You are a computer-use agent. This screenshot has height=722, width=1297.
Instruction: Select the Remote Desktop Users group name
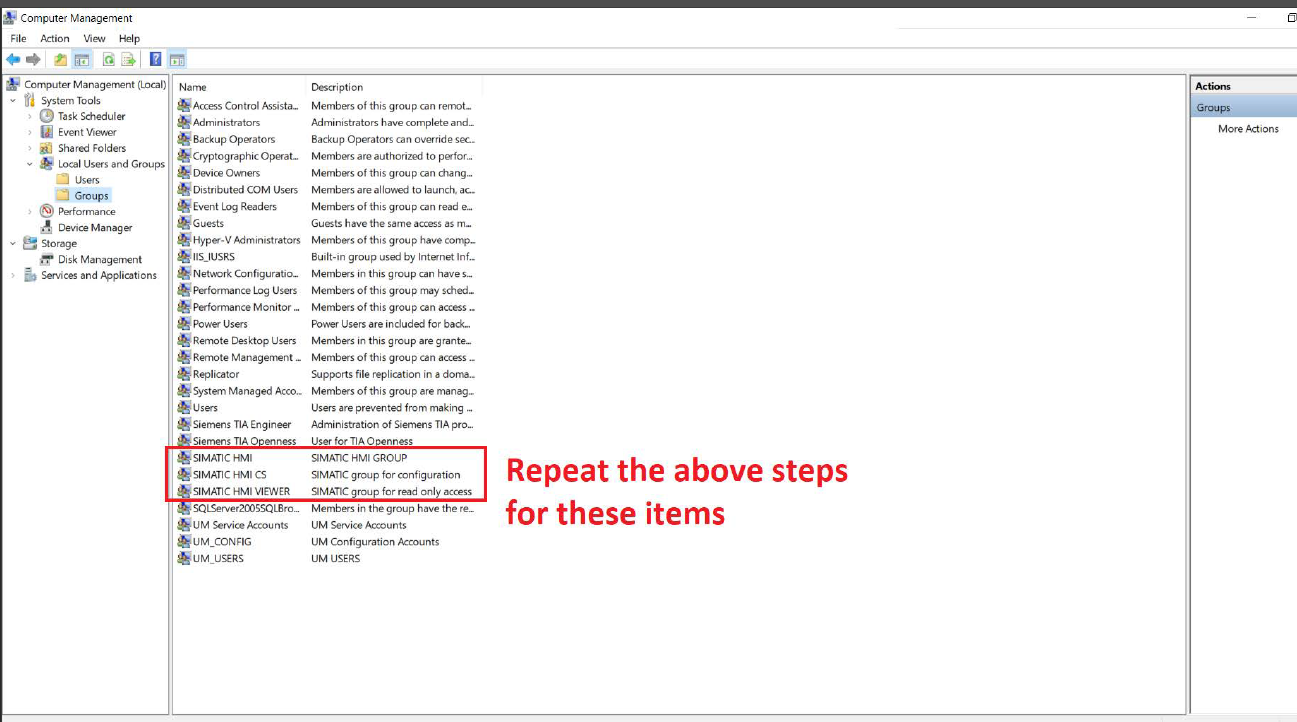point(244,341)
